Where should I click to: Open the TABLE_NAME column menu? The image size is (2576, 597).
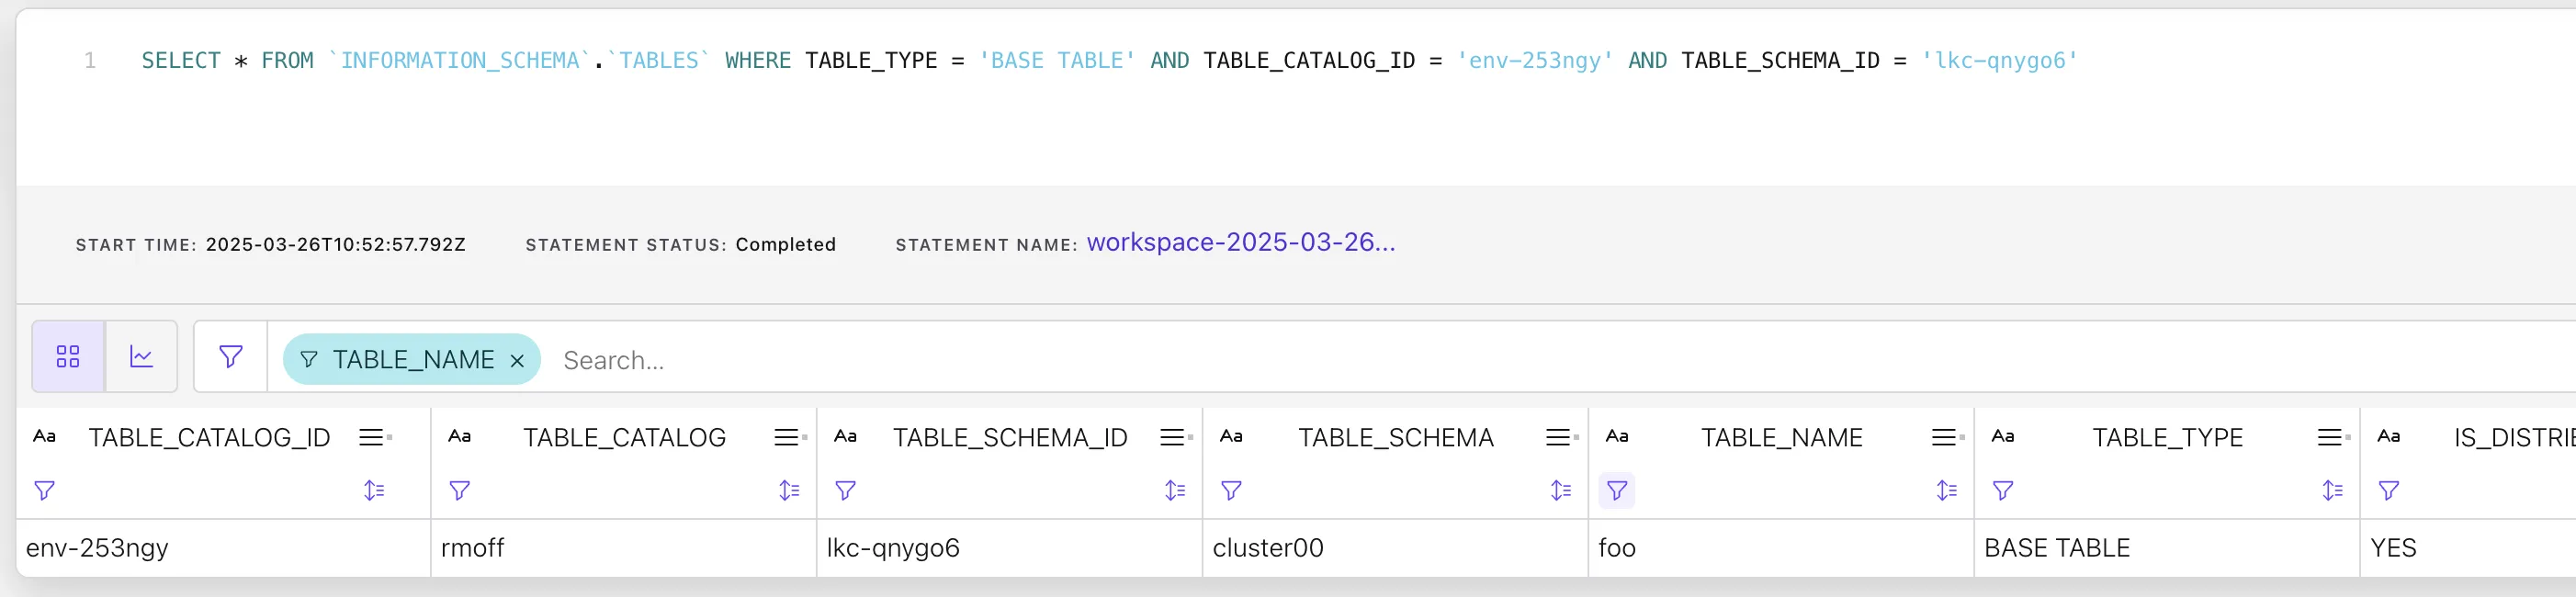click(1946, 438)
